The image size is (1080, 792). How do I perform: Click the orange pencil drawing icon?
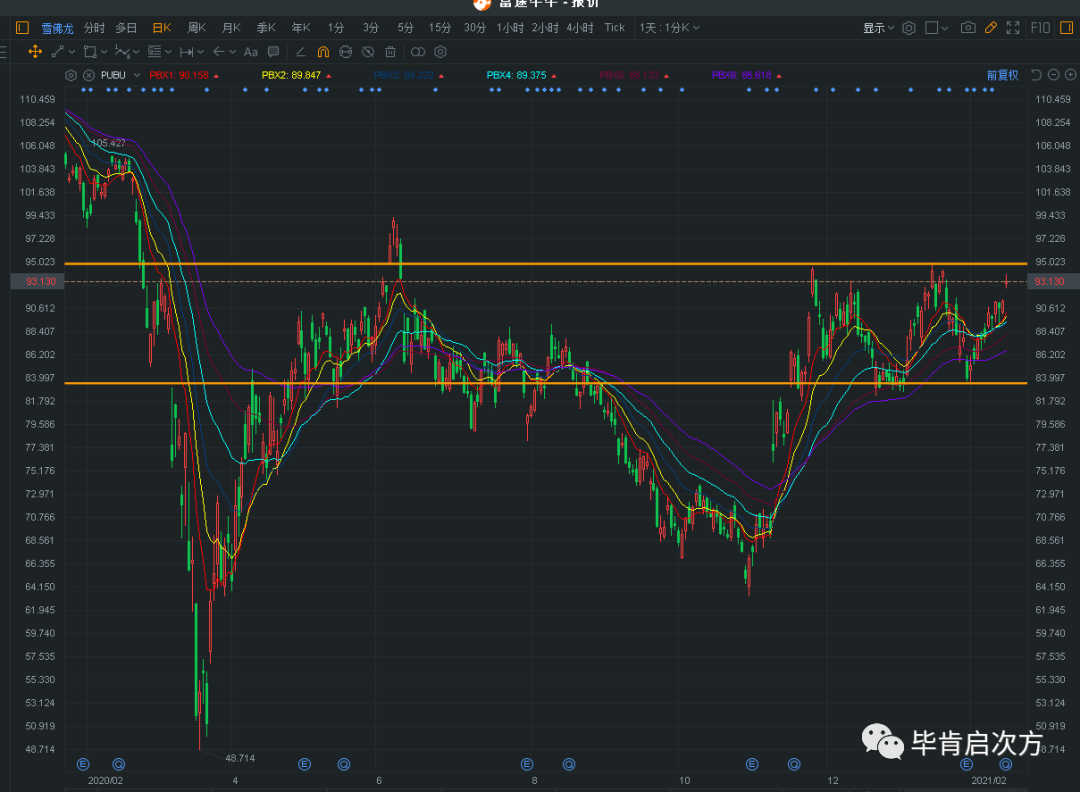click(x=991, y=28)
